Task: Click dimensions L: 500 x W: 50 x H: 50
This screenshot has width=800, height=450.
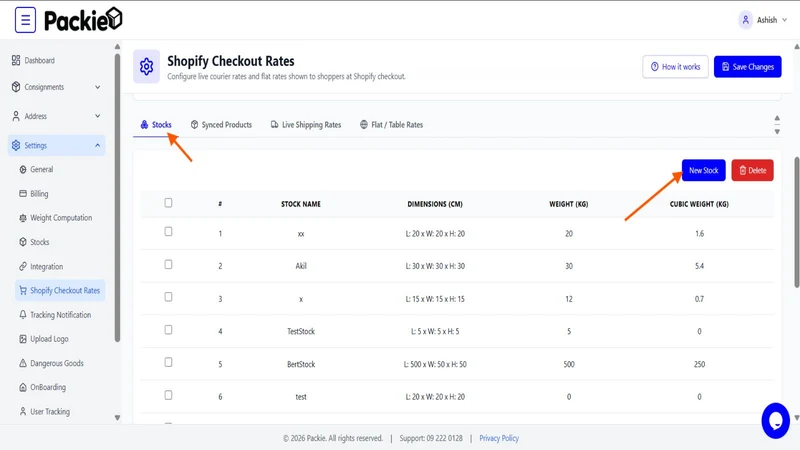Action: click(435, 364)
